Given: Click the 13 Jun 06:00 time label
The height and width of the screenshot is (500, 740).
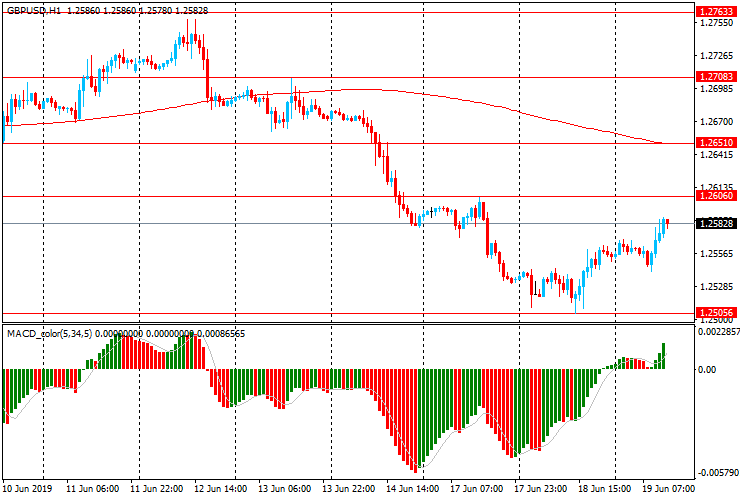Looking at the screenshot, I should [285, 488].
